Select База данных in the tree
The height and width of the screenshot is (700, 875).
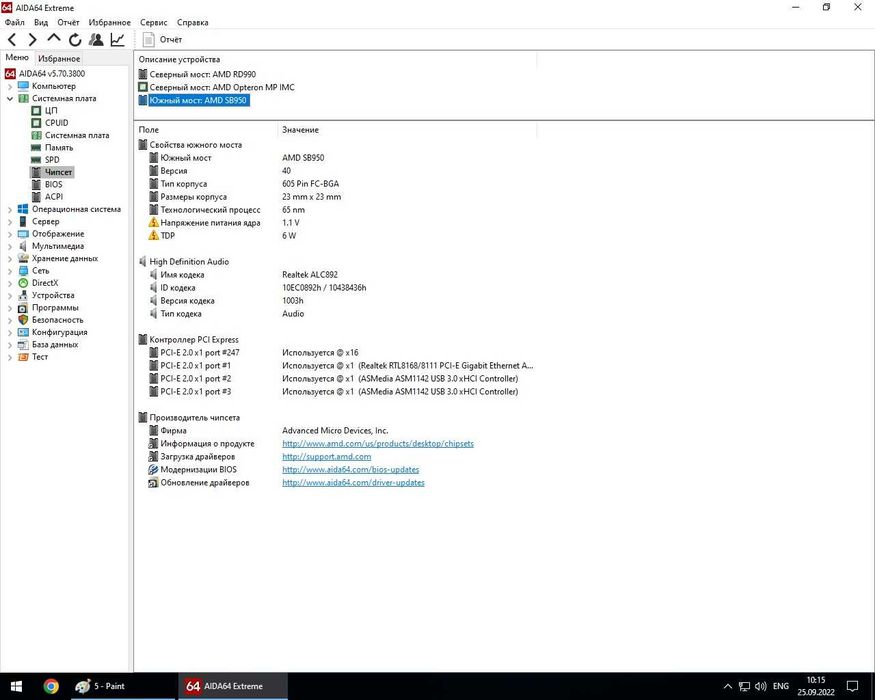[x=55, y=344]
